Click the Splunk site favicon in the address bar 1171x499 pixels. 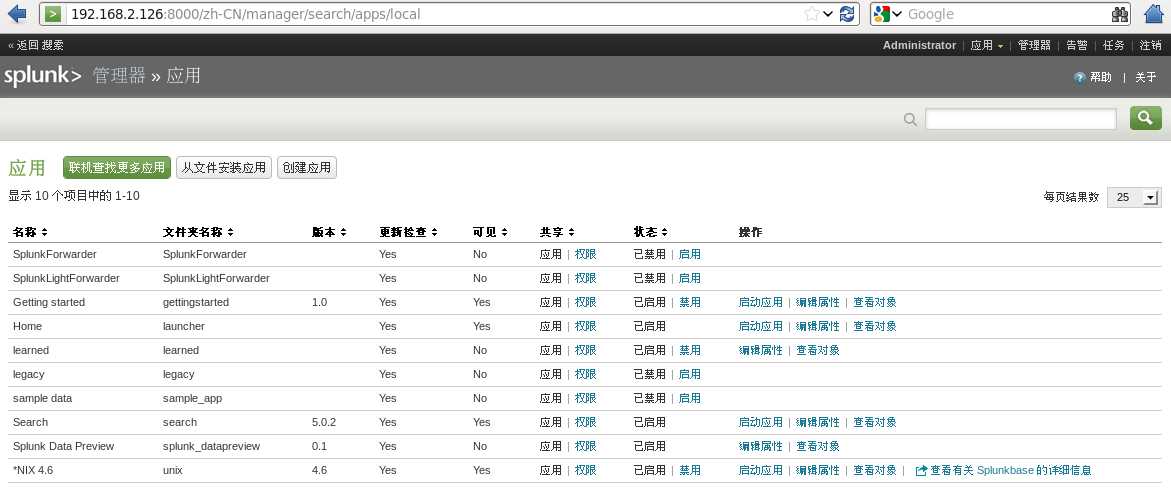point(52,13)
